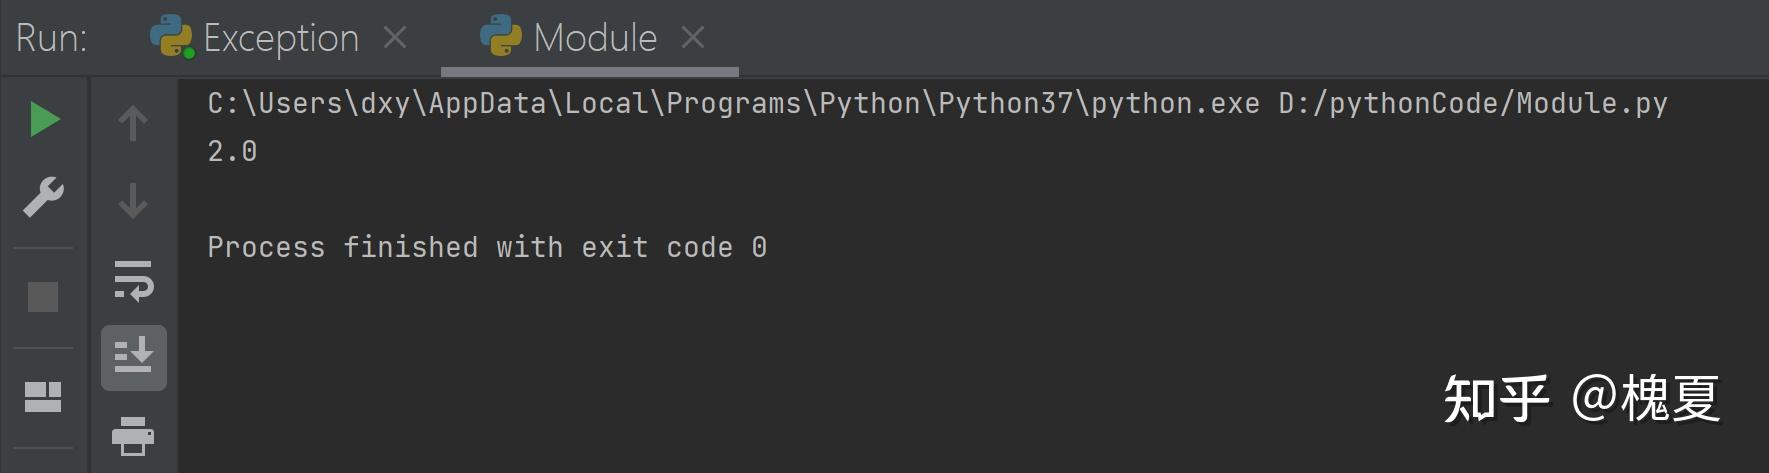Stop the process with square icon
Image resolution: width=1769 pixels, height=473 pixels.
click(43, 297)
